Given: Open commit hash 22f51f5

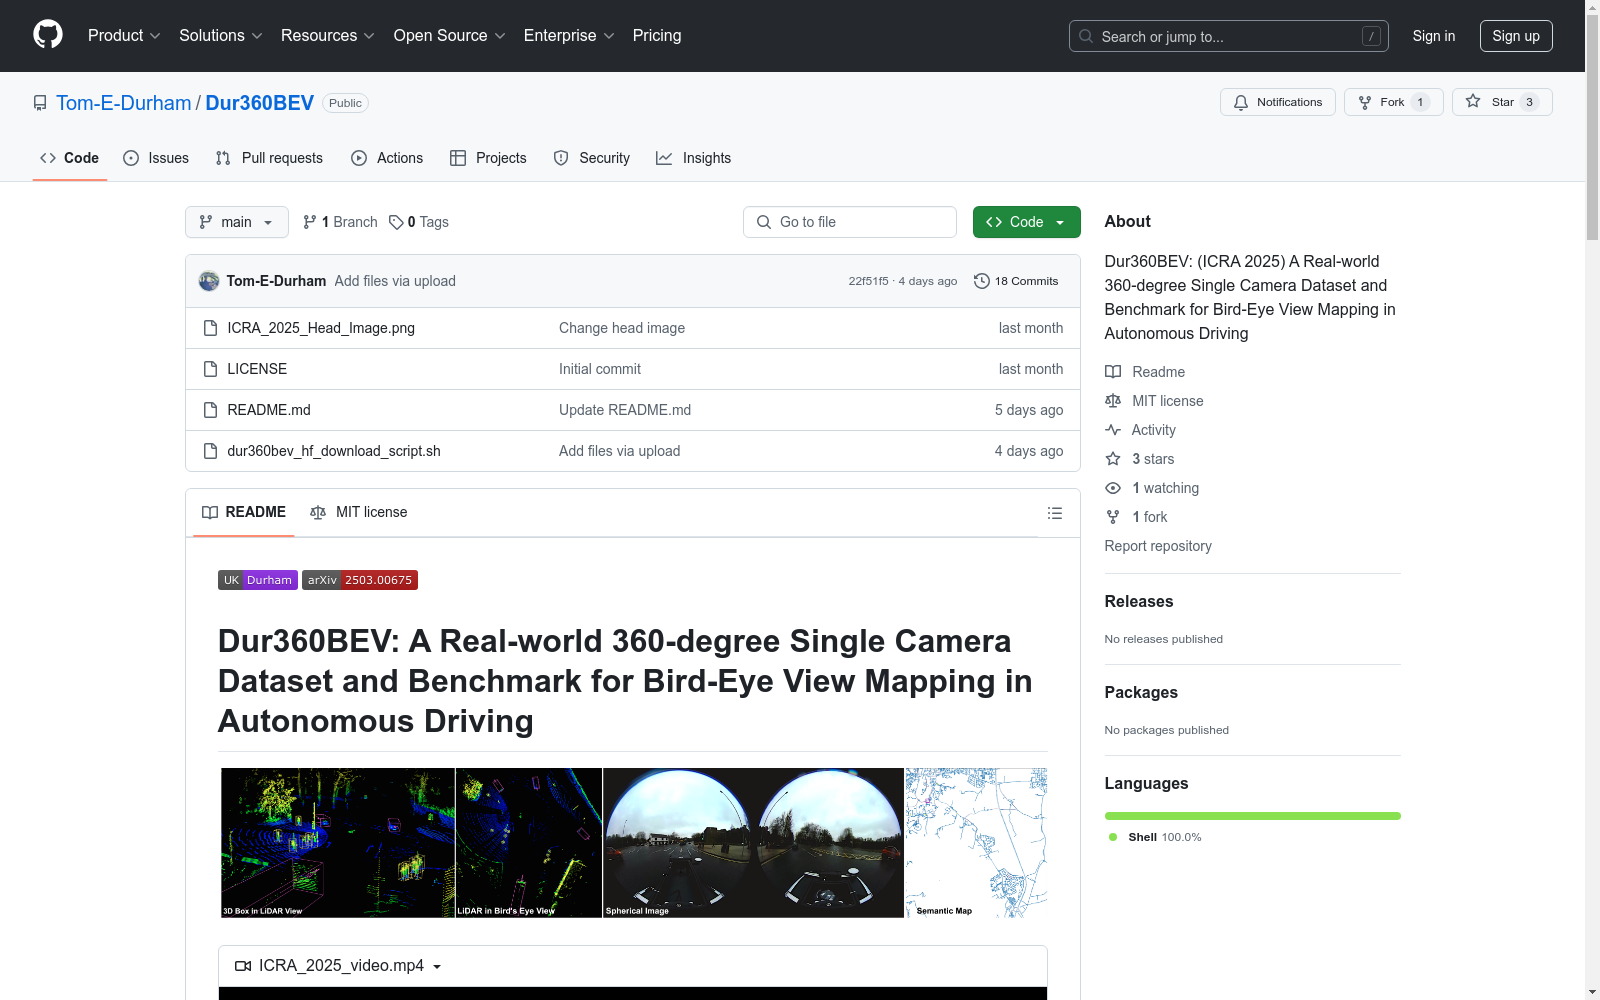Looking at the screenshot, I should (x=868, y=281).
